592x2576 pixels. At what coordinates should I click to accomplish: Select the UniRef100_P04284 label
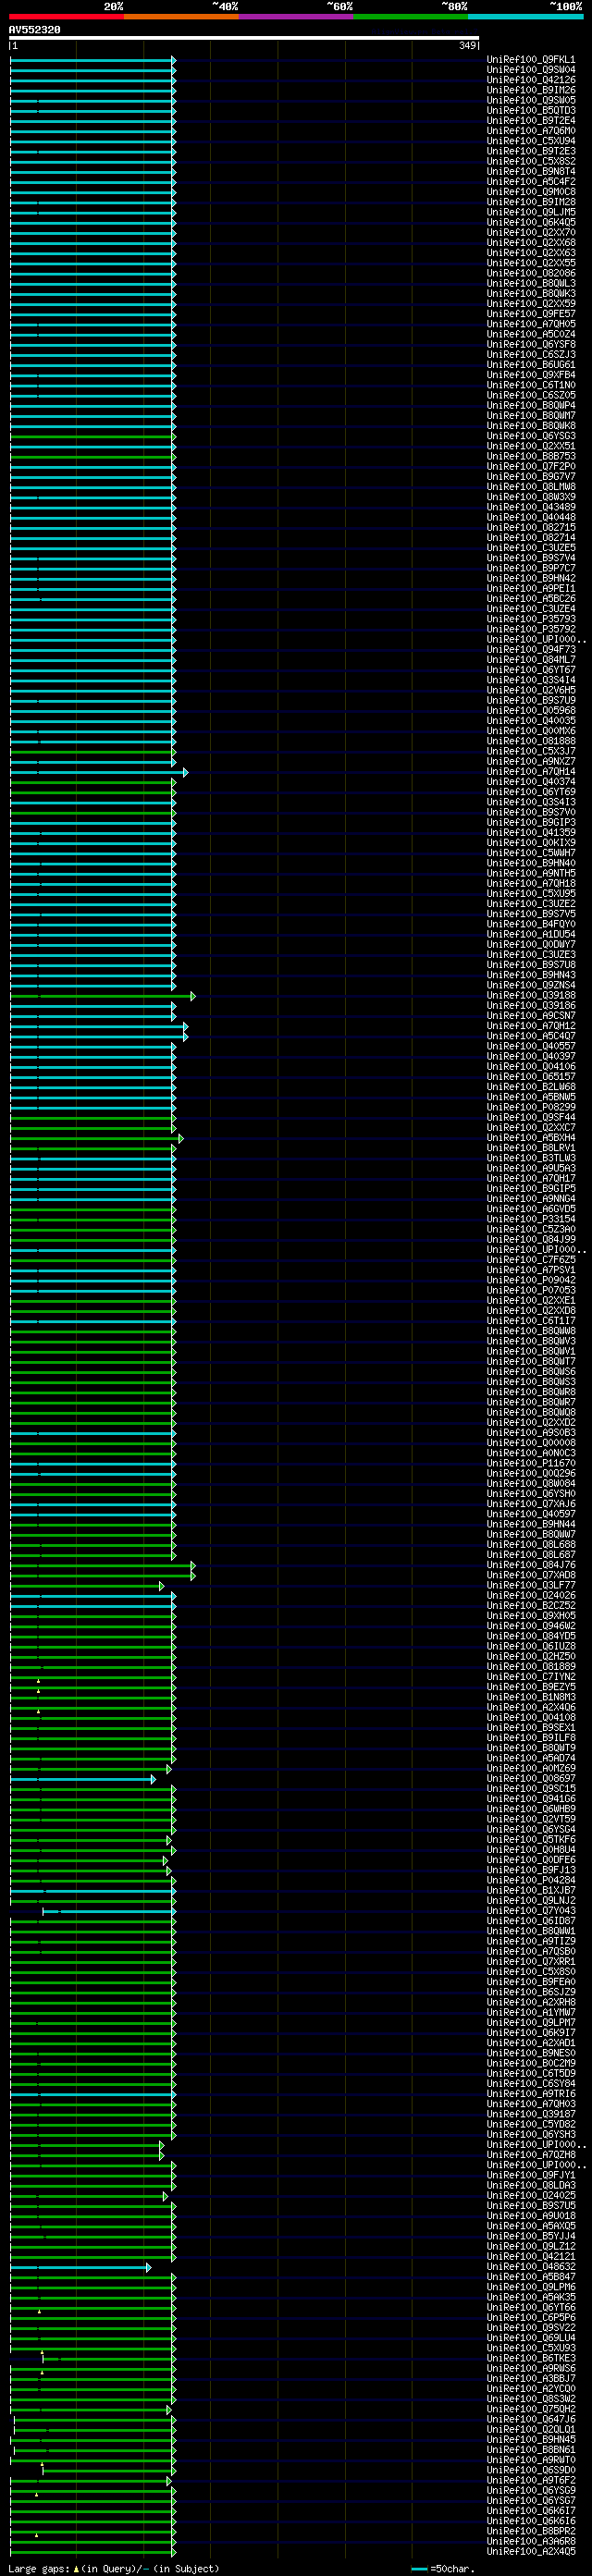(531, 1880)
